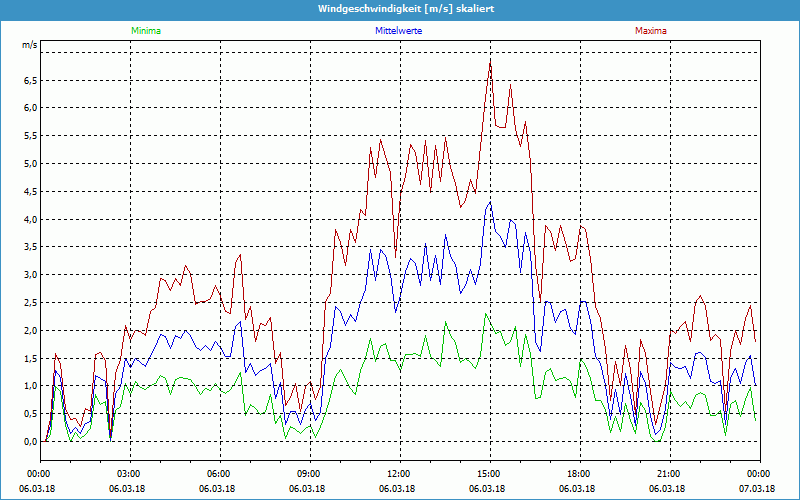The image size is (800, 500).
Task: Click the 12:00 time axis label
Action: pyautogui.click(x=398, y=474)
